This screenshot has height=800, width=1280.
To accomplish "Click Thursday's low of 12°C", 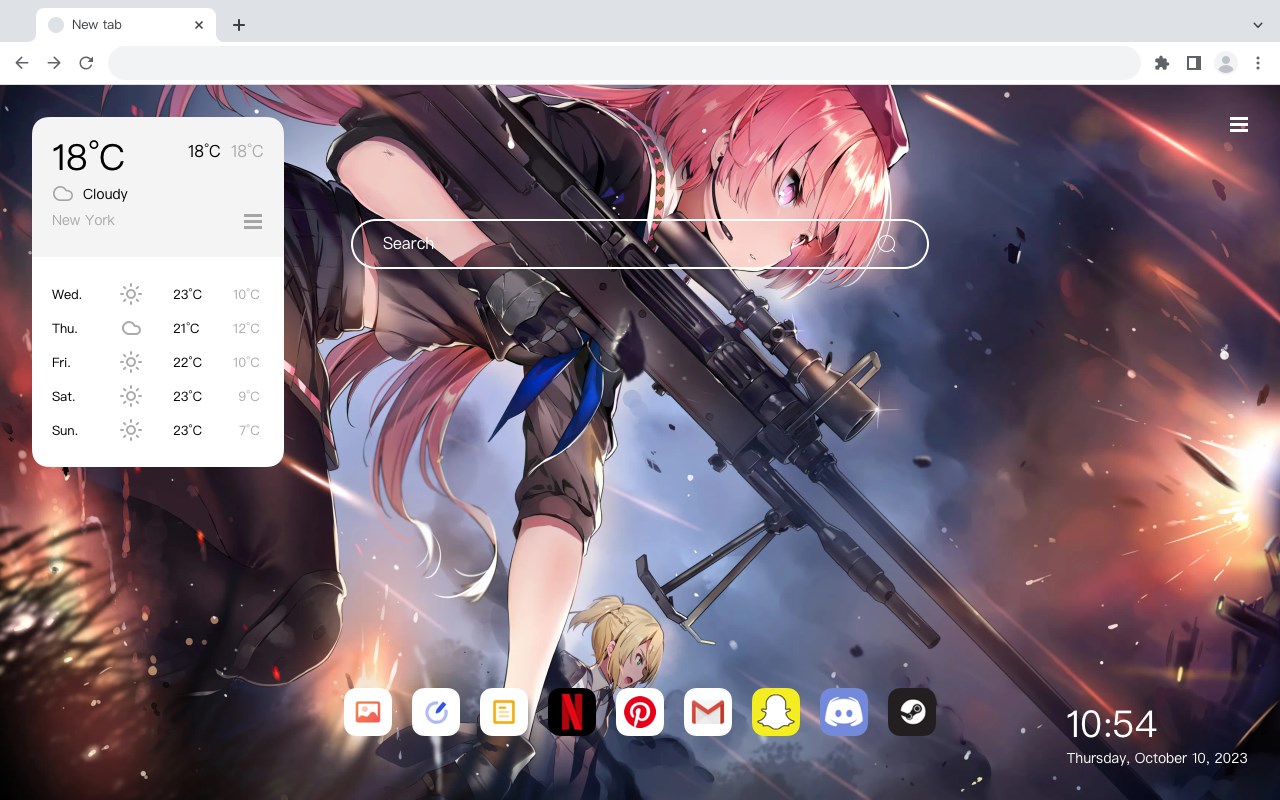I will coord(246,328).
